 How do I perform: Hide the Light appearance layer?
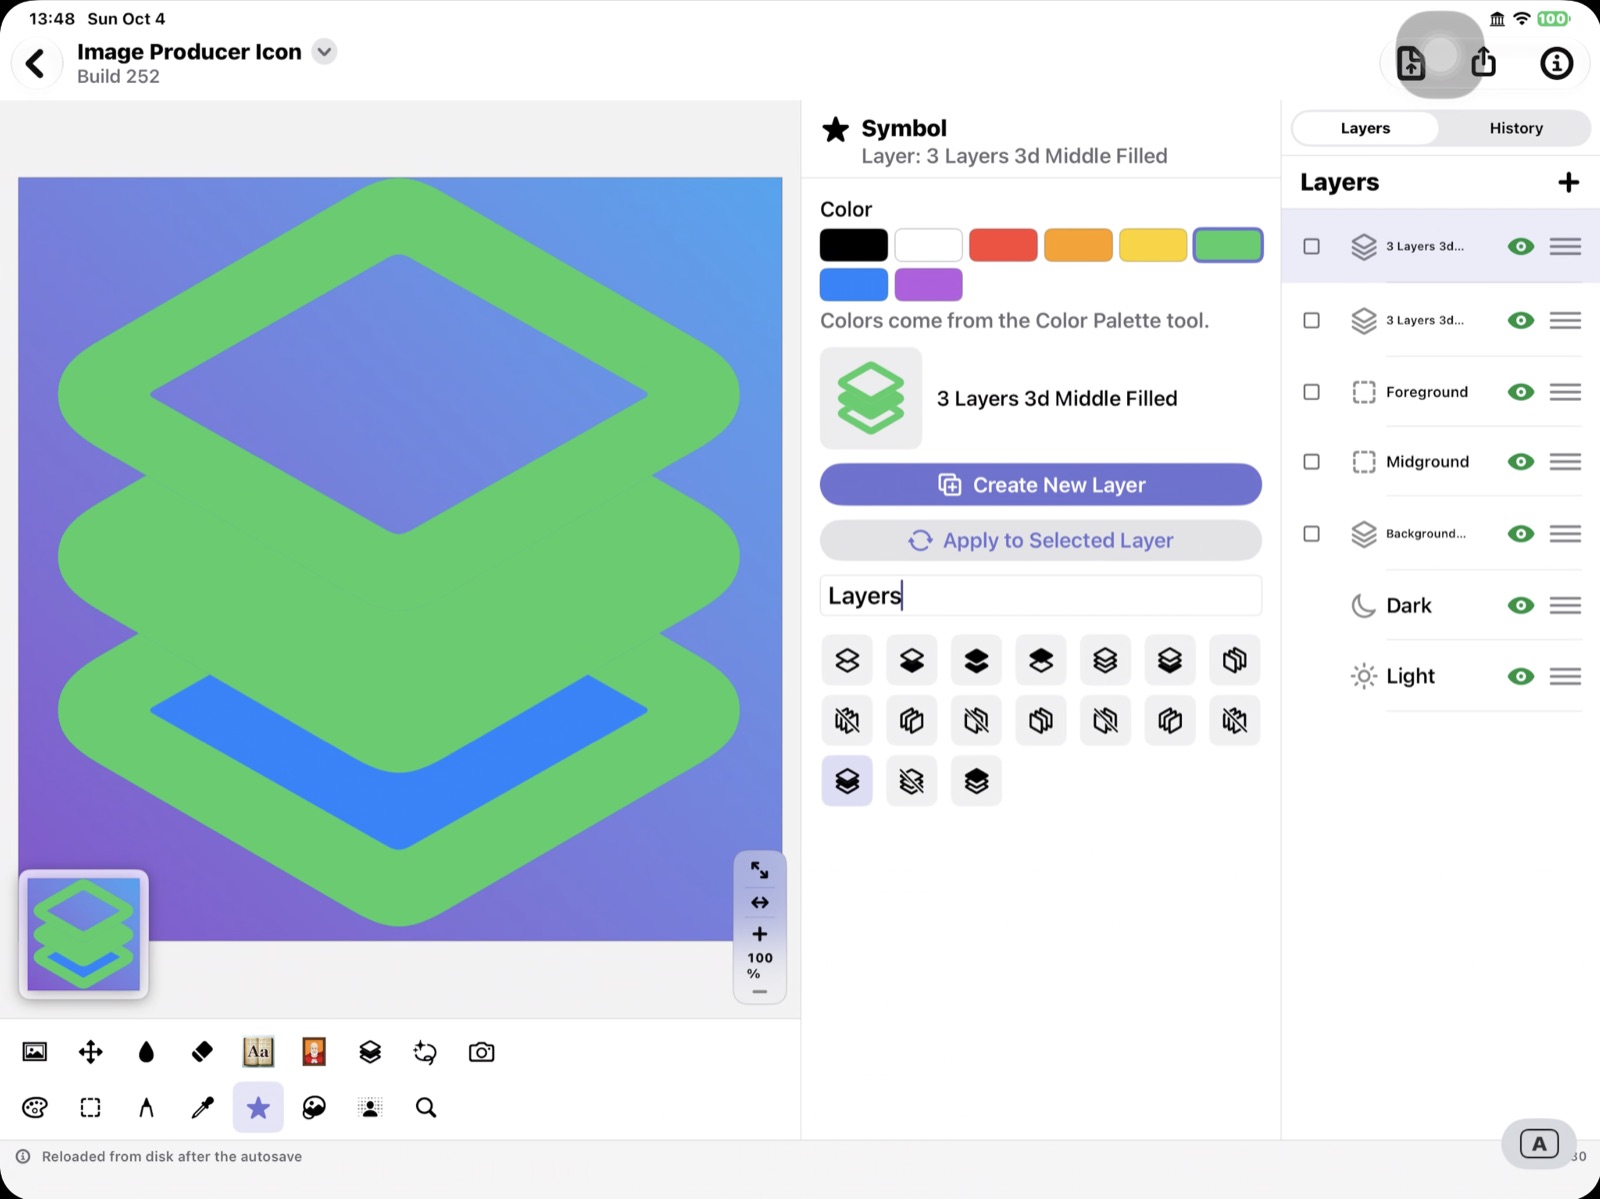(x=1521, y=676)
